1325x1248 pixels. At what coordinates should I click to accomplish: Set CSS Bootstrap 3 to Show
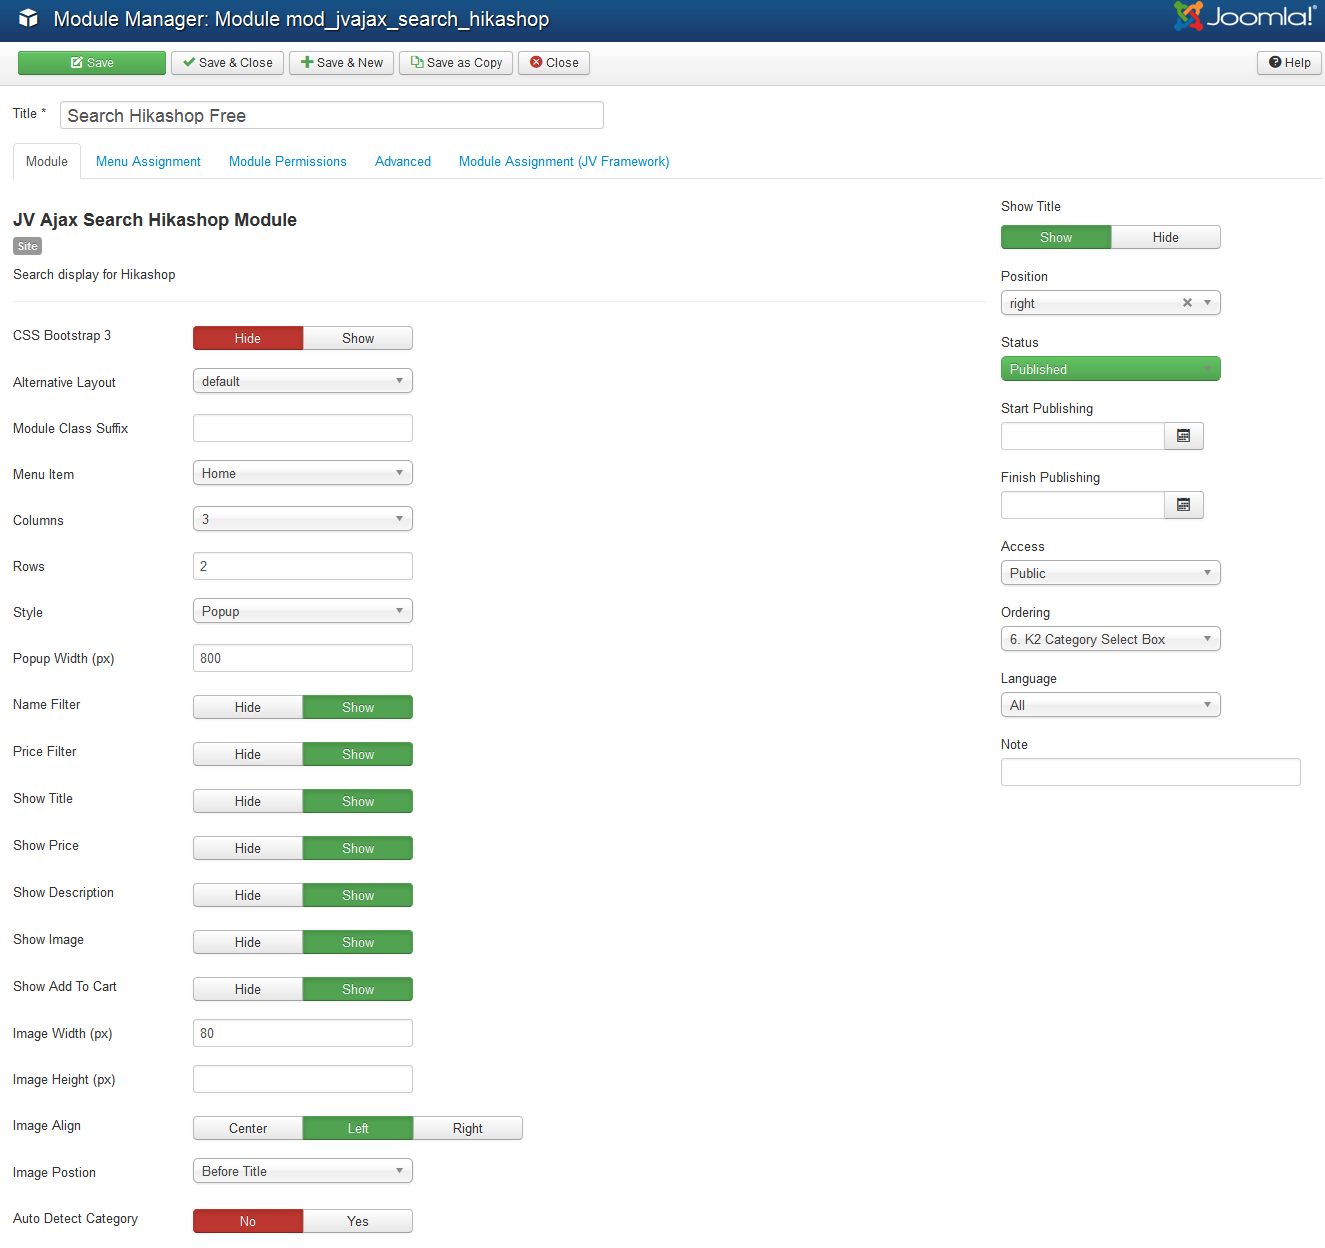pyautogui.click(x=358, y=338)
